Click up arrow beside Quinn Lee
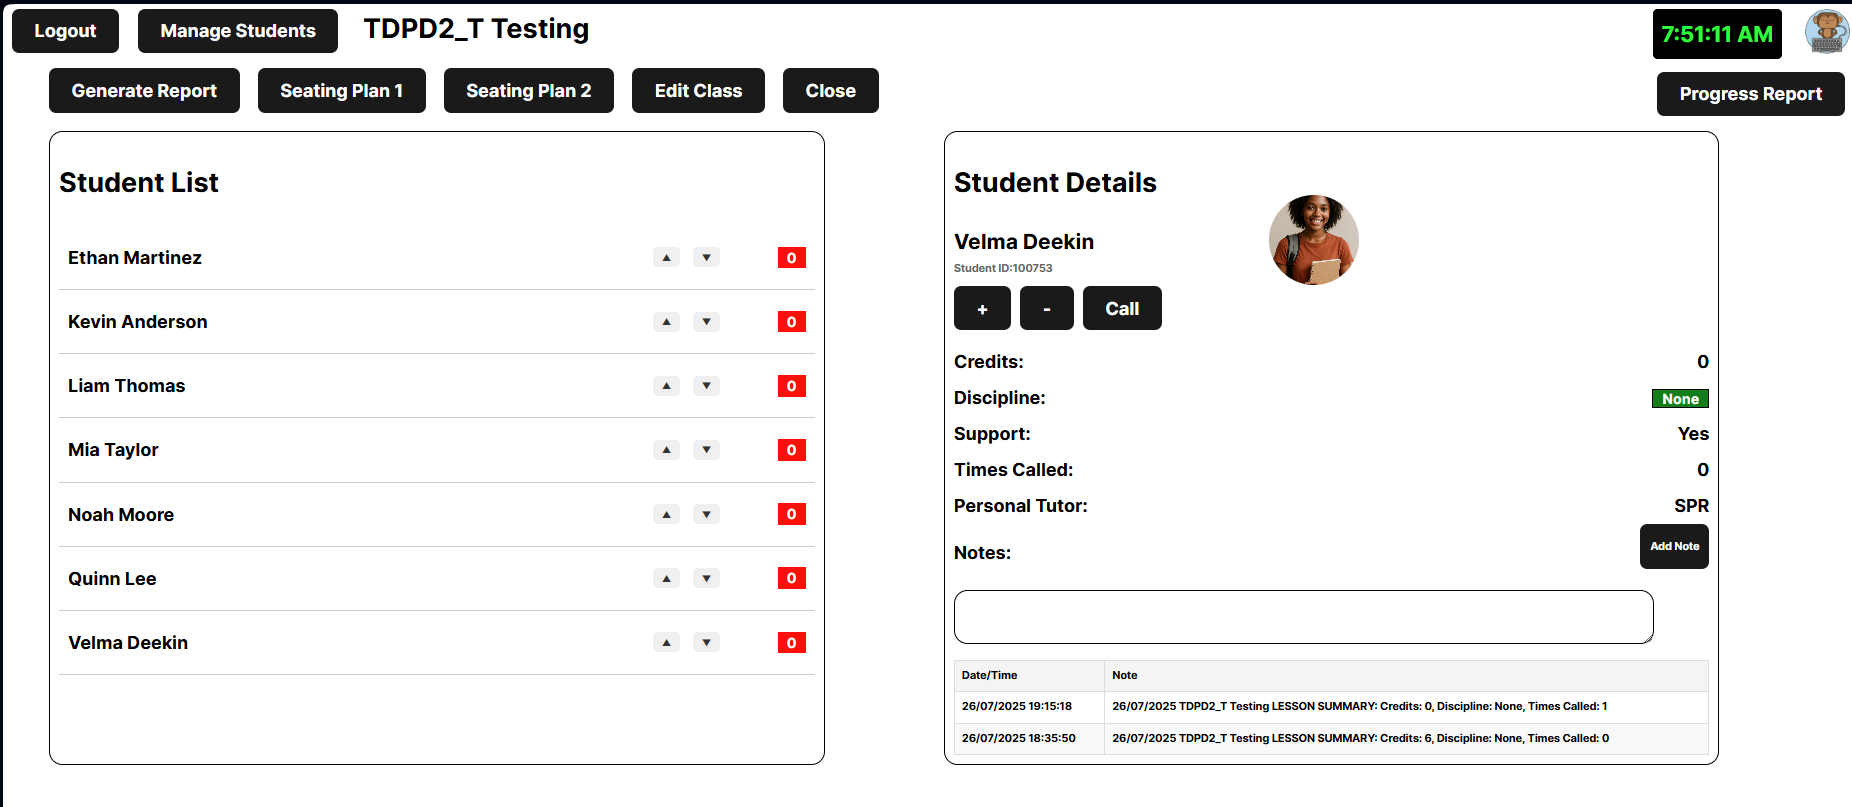Viewport: 1852px width, 807px height. coord(666,578)
